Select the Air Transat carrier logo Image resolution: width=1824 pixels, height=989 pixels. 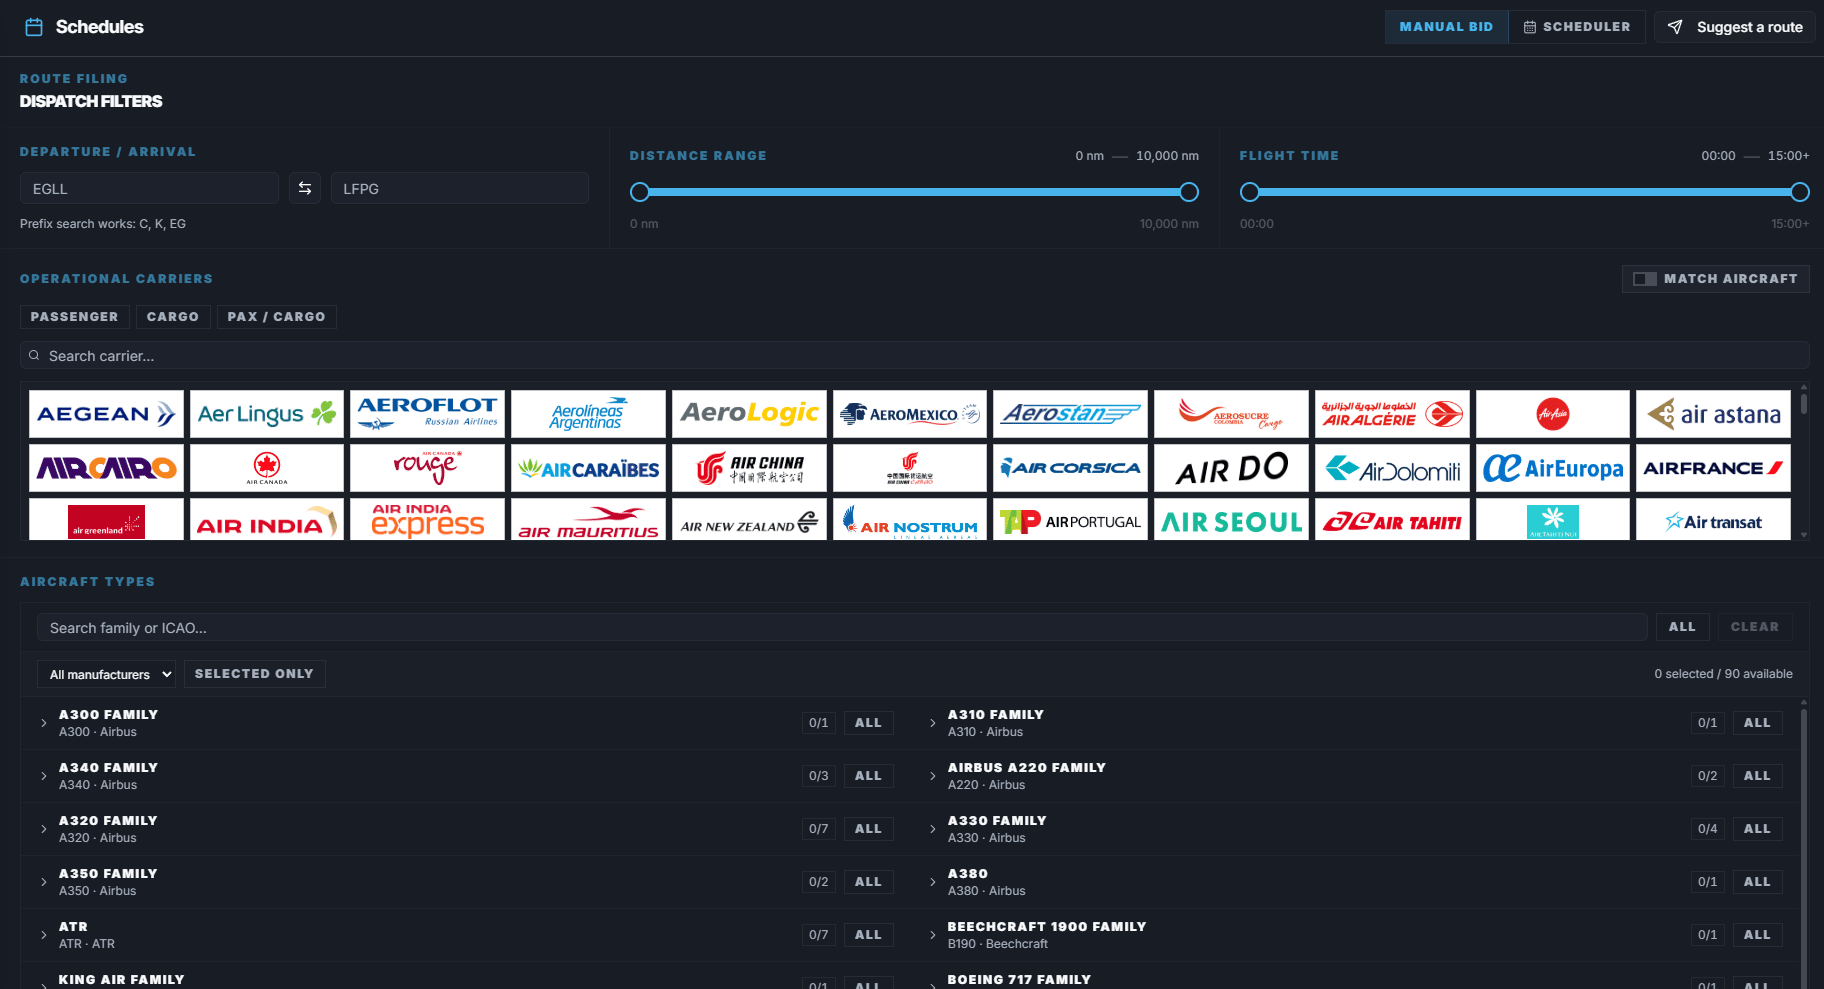1713,520
